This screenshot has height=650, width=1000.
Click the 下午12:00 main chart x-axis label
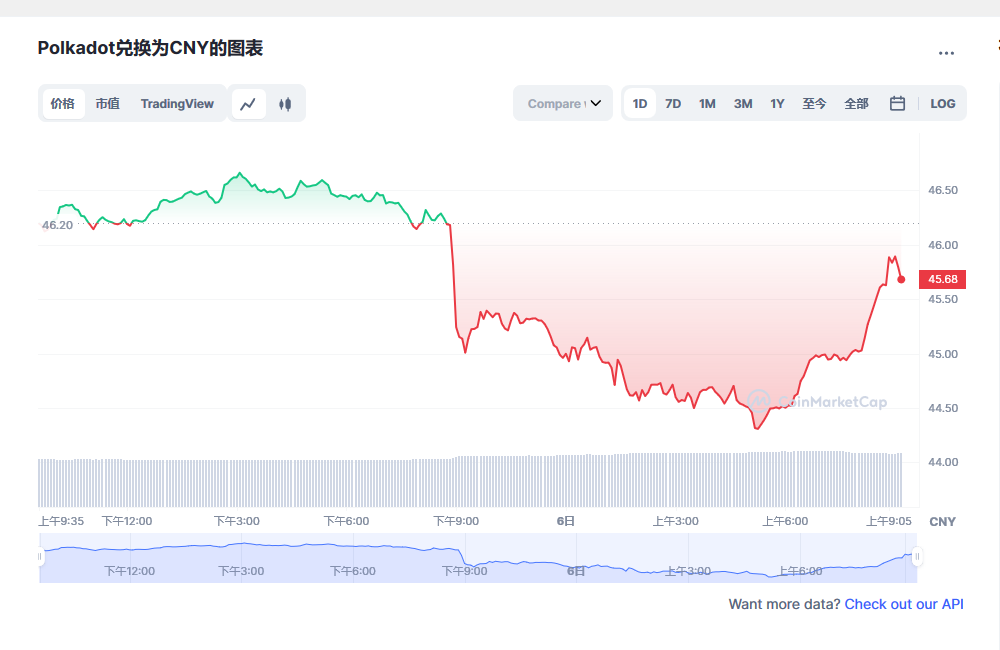pos(128,521)
